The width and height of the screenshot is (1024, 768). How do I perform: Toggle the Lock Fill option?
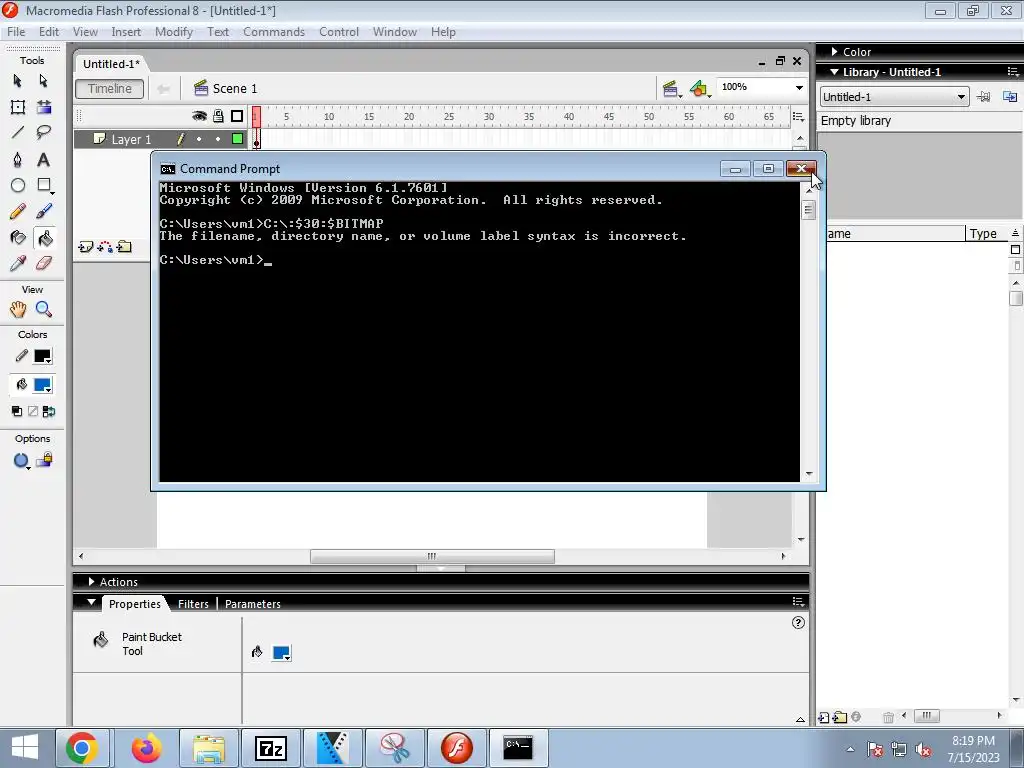point(44,460)
